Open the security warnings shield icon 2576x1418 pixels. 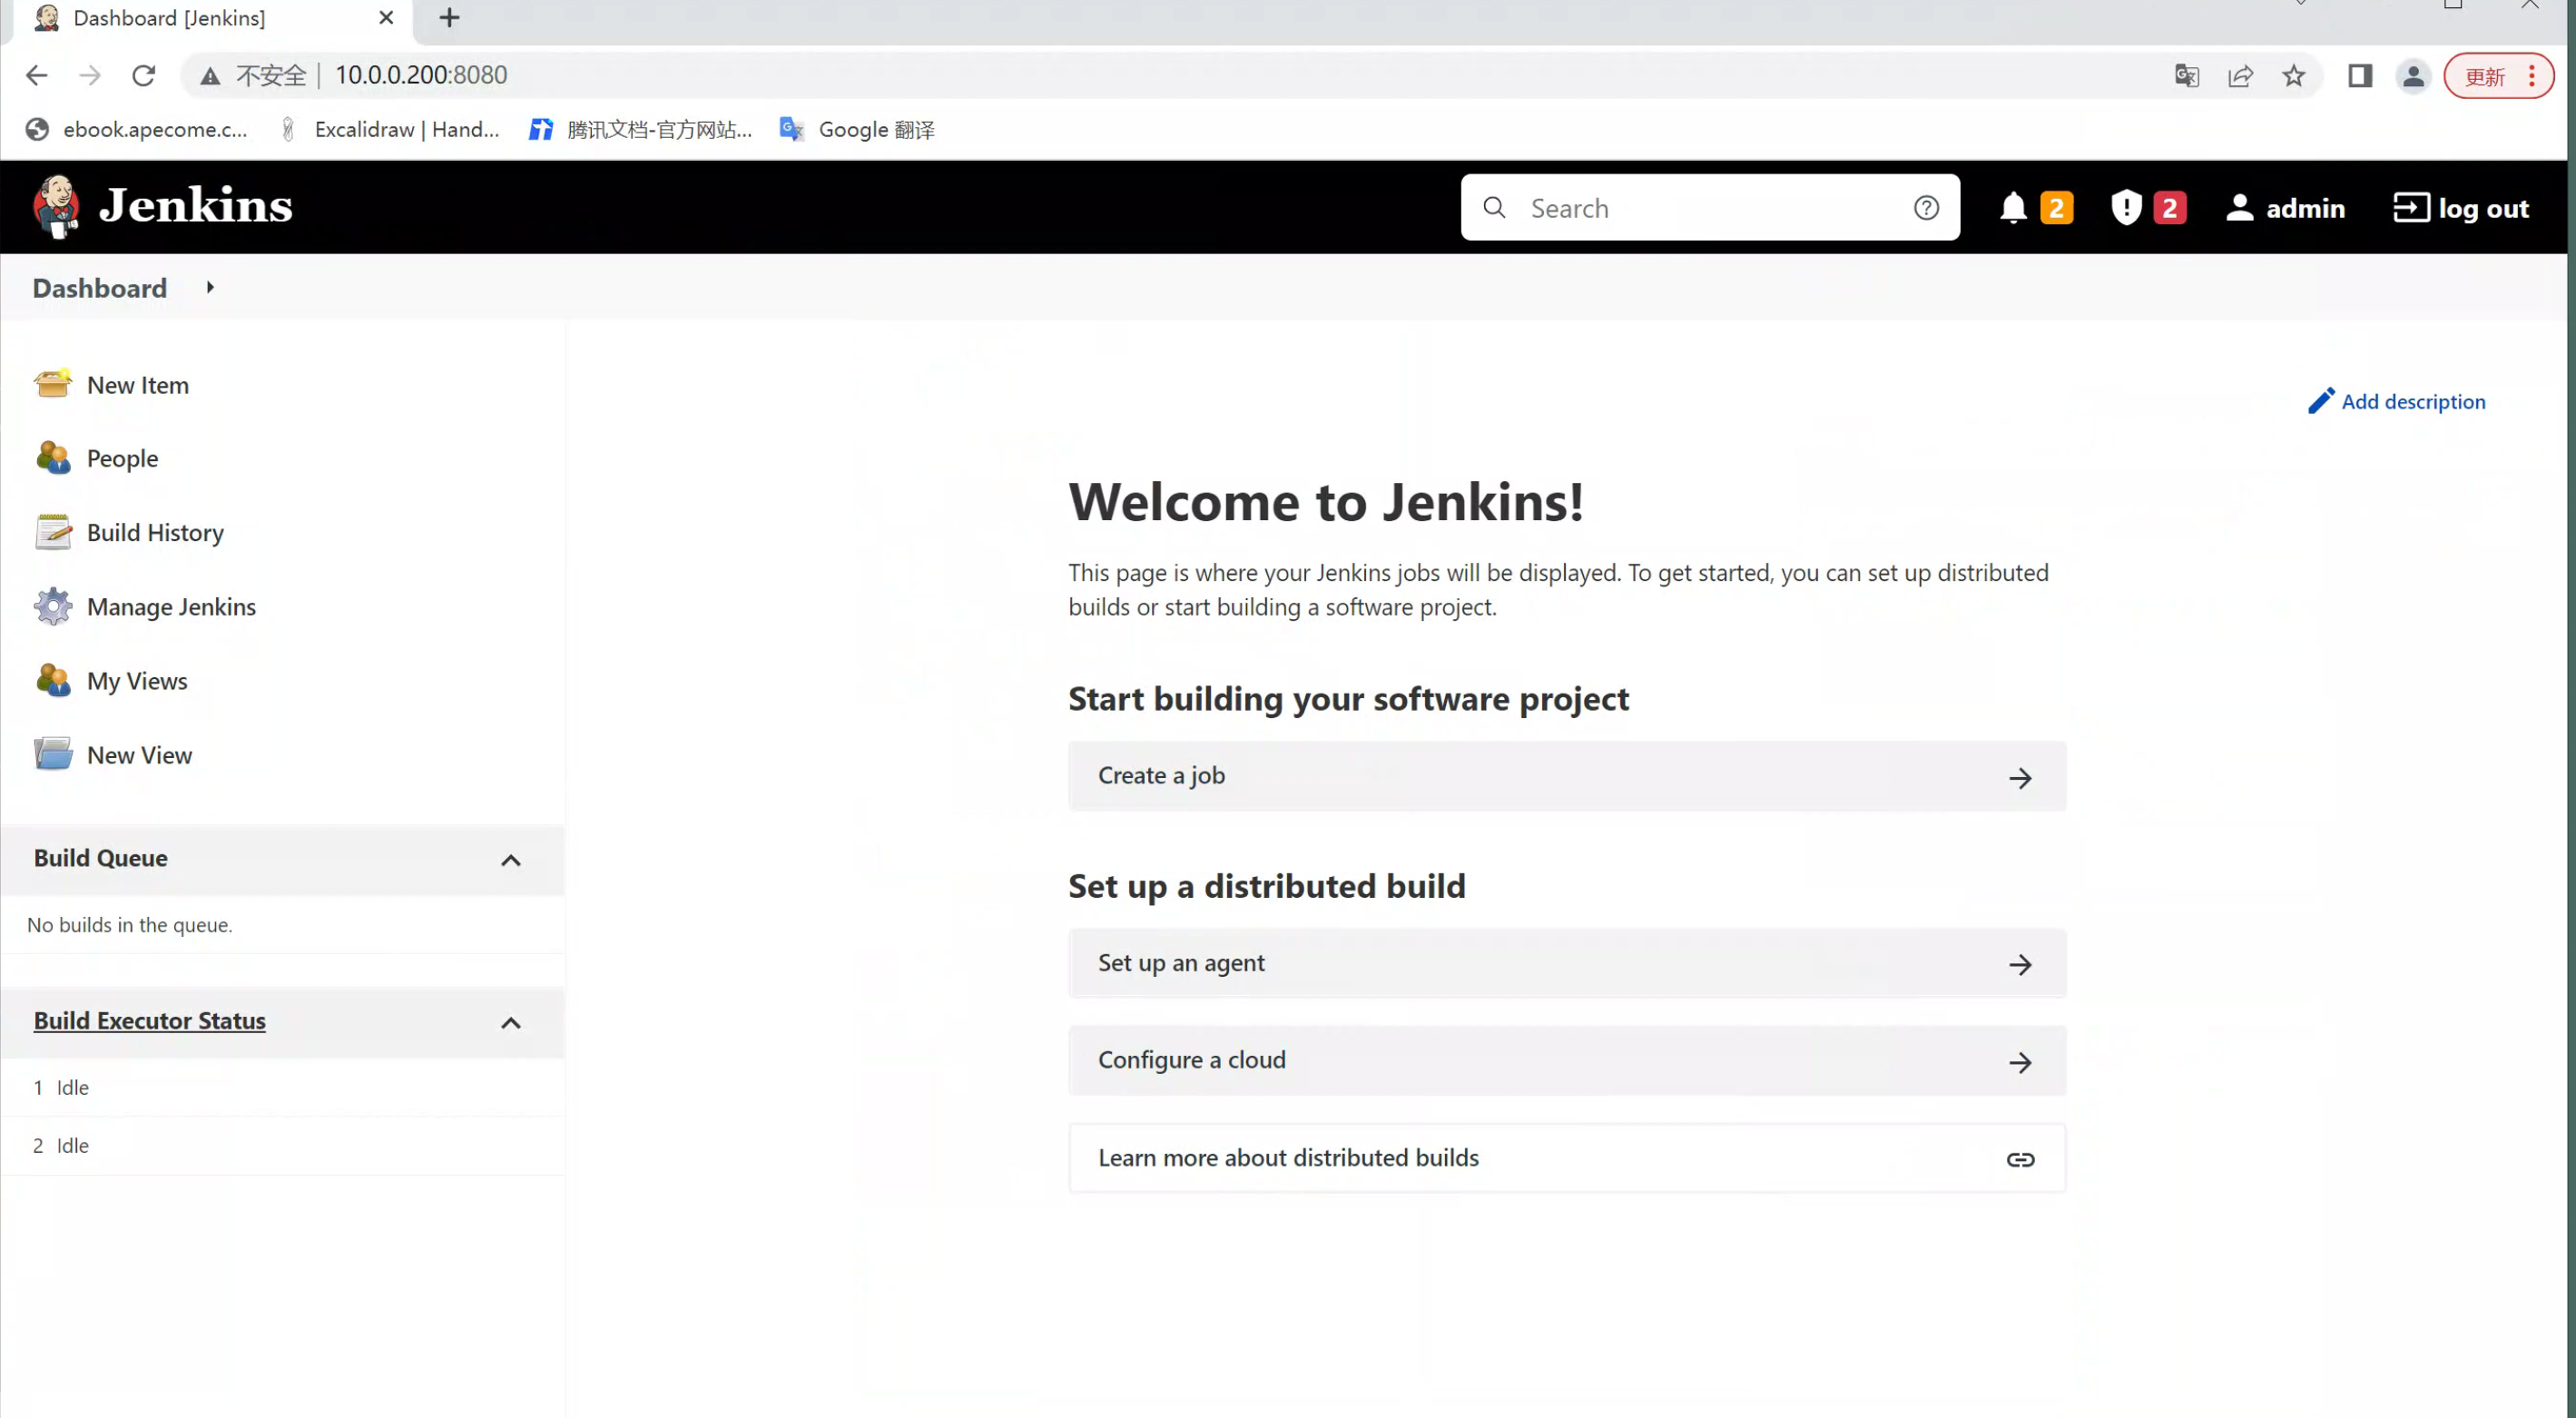pyautogui.click(x=2126, y=208)
